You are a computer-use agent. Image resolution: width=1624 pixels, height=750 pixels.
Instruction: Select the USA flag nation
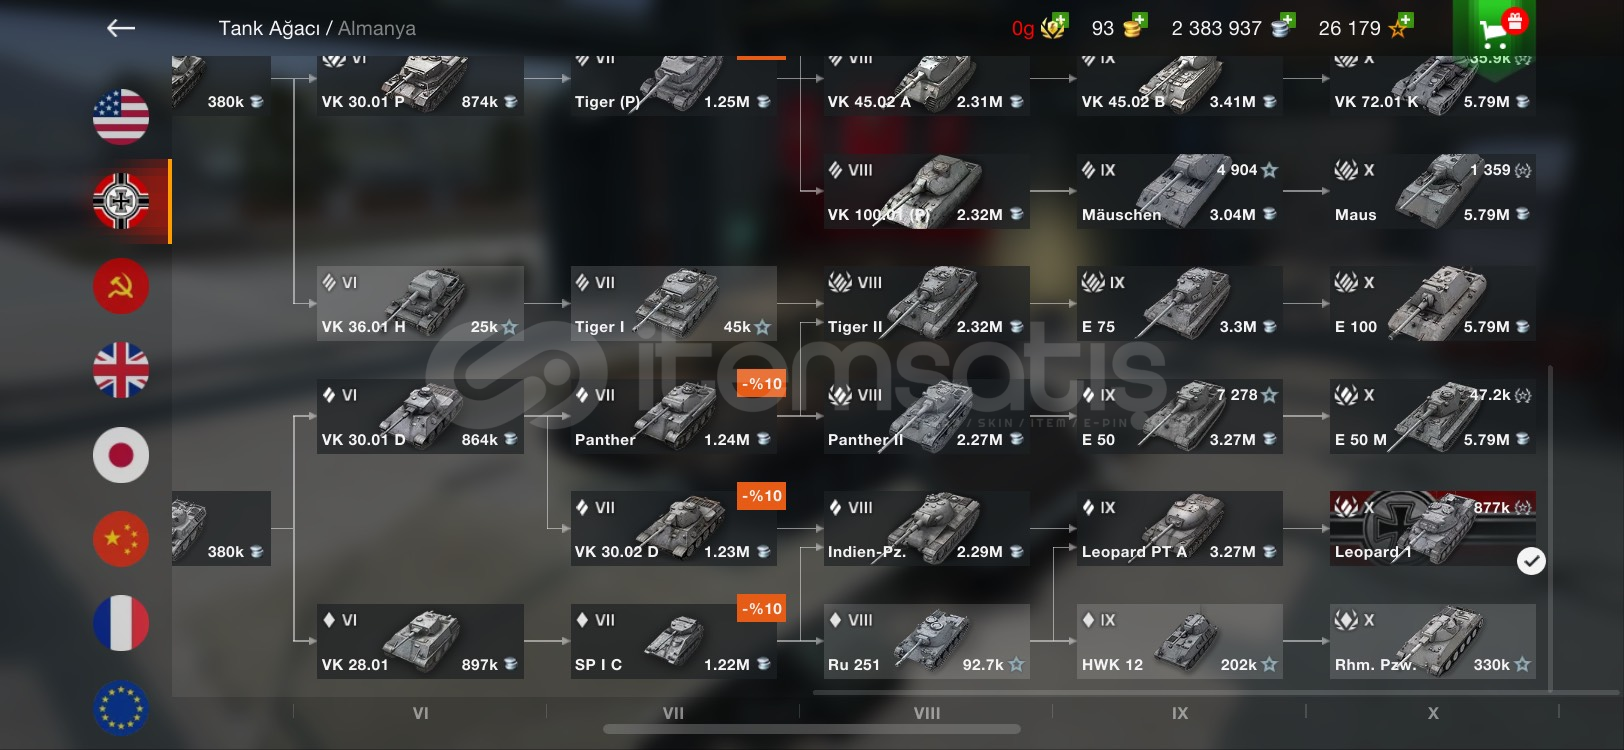click(121, 117)
